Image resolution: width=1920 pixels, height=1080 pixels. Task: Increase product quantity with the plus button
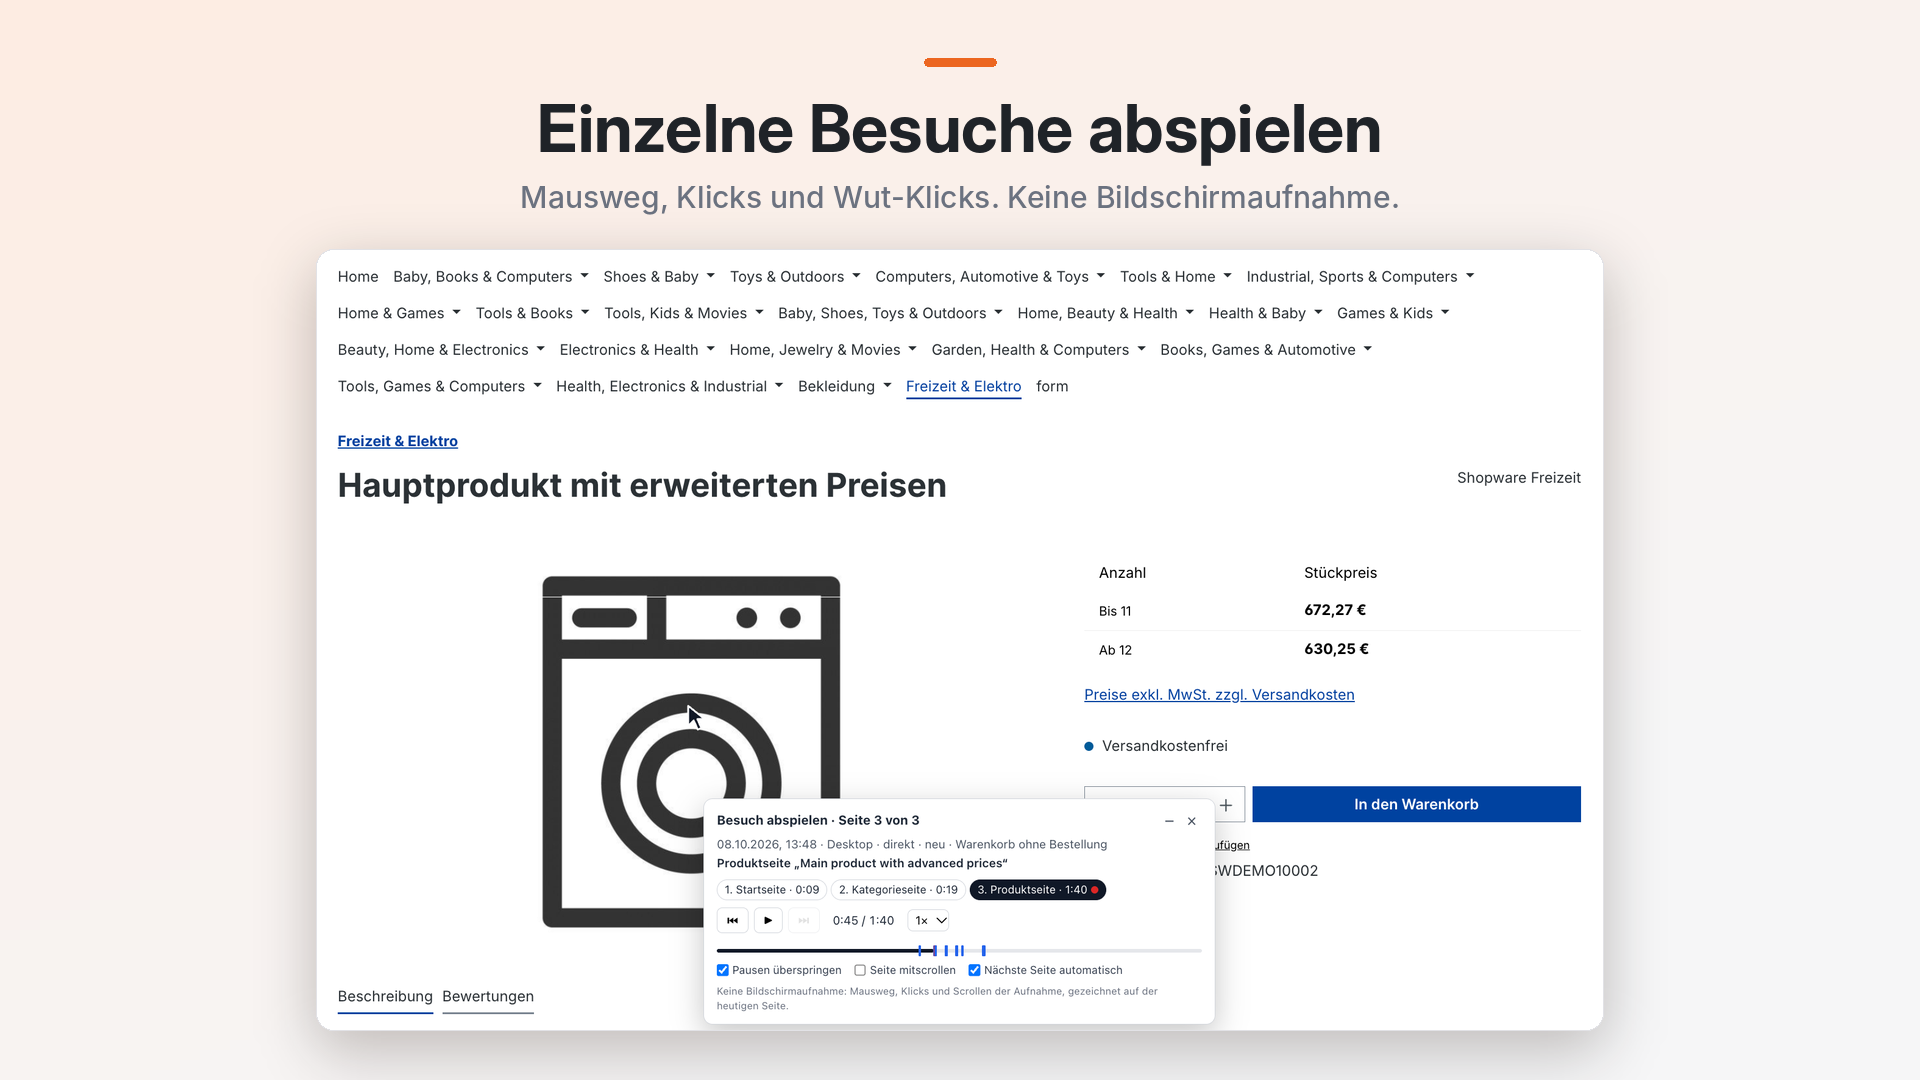coord(1226,805)
